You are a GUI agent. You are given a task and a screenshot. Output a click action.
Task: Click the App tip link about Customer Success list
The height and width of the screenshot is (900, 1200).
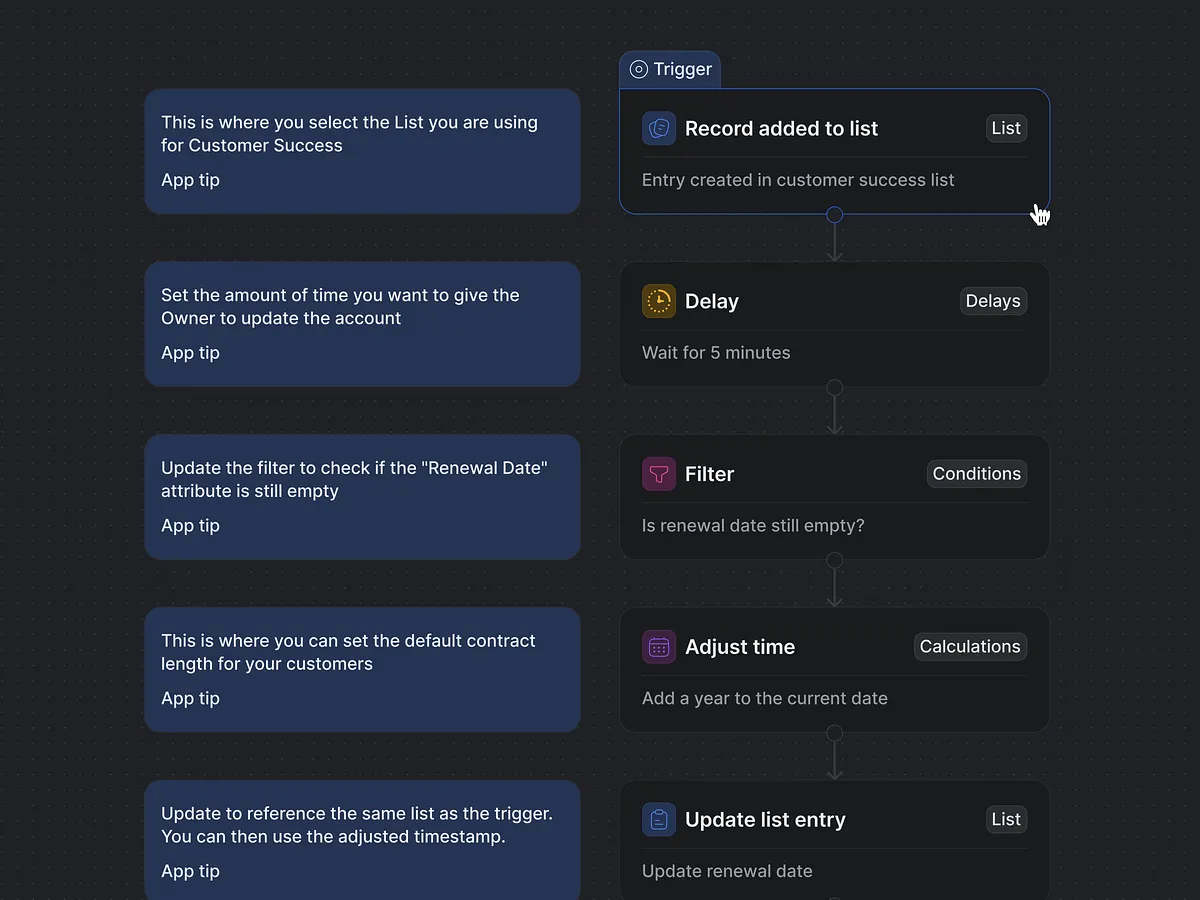pyautogui.click(x=190, y=180)
